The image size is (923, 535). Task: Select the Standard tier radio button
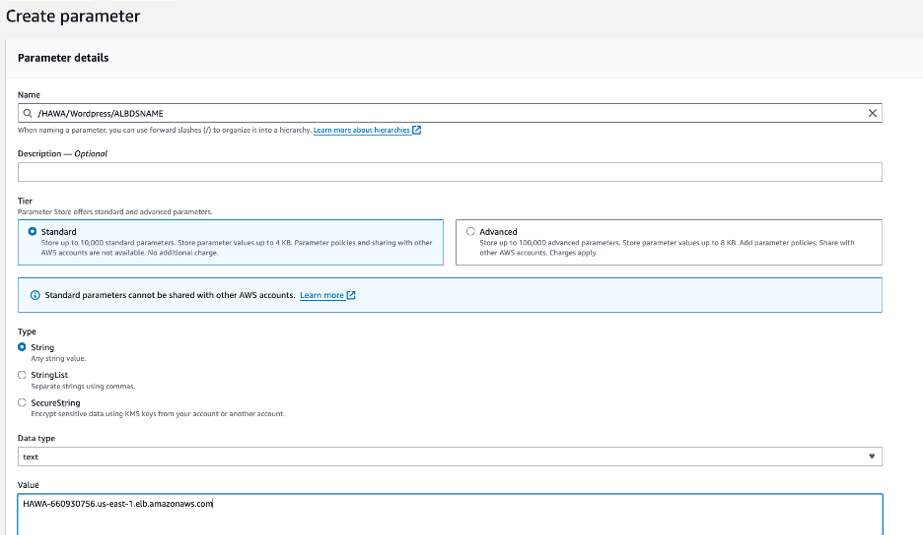(33, 231)
